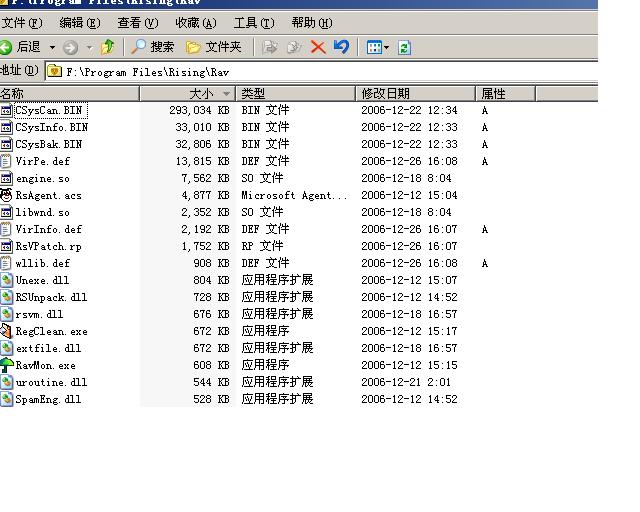
Task: Expand the Views dropdown arrow
Action: (387, 48)
